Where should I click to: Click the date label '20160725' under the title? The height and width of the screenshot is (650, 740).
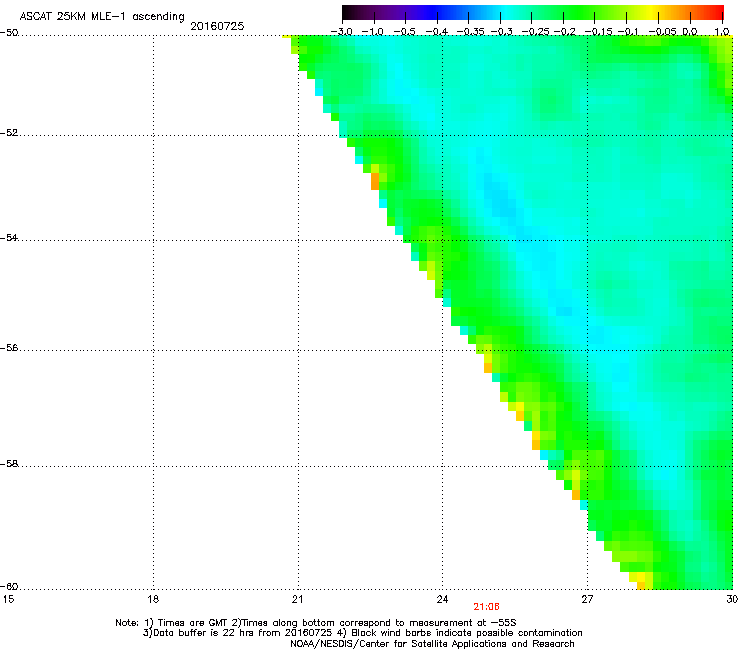pos(217,26)
